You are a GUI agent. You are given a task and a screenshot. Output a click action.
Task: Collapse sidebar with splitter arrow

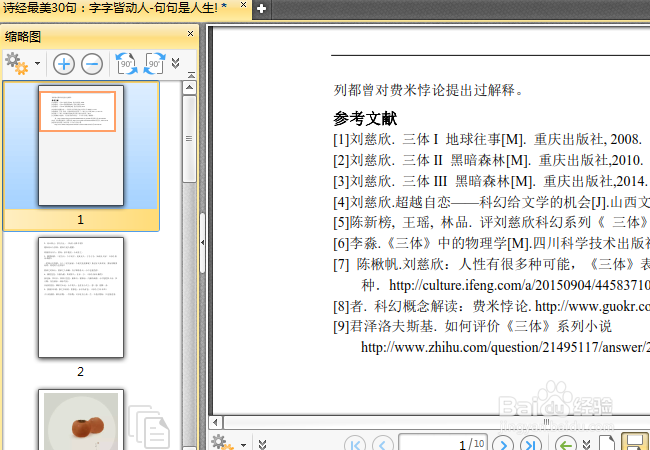[x=202, y=242]
